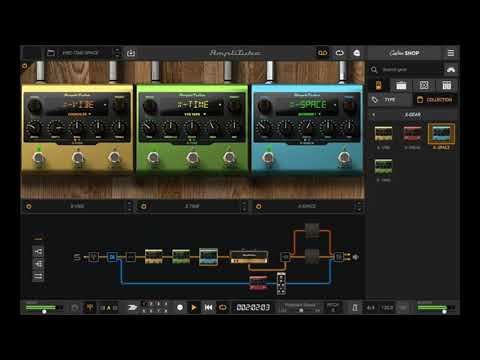Open X-SPACE display preset dropdown arrow

(x=335, y=105)
